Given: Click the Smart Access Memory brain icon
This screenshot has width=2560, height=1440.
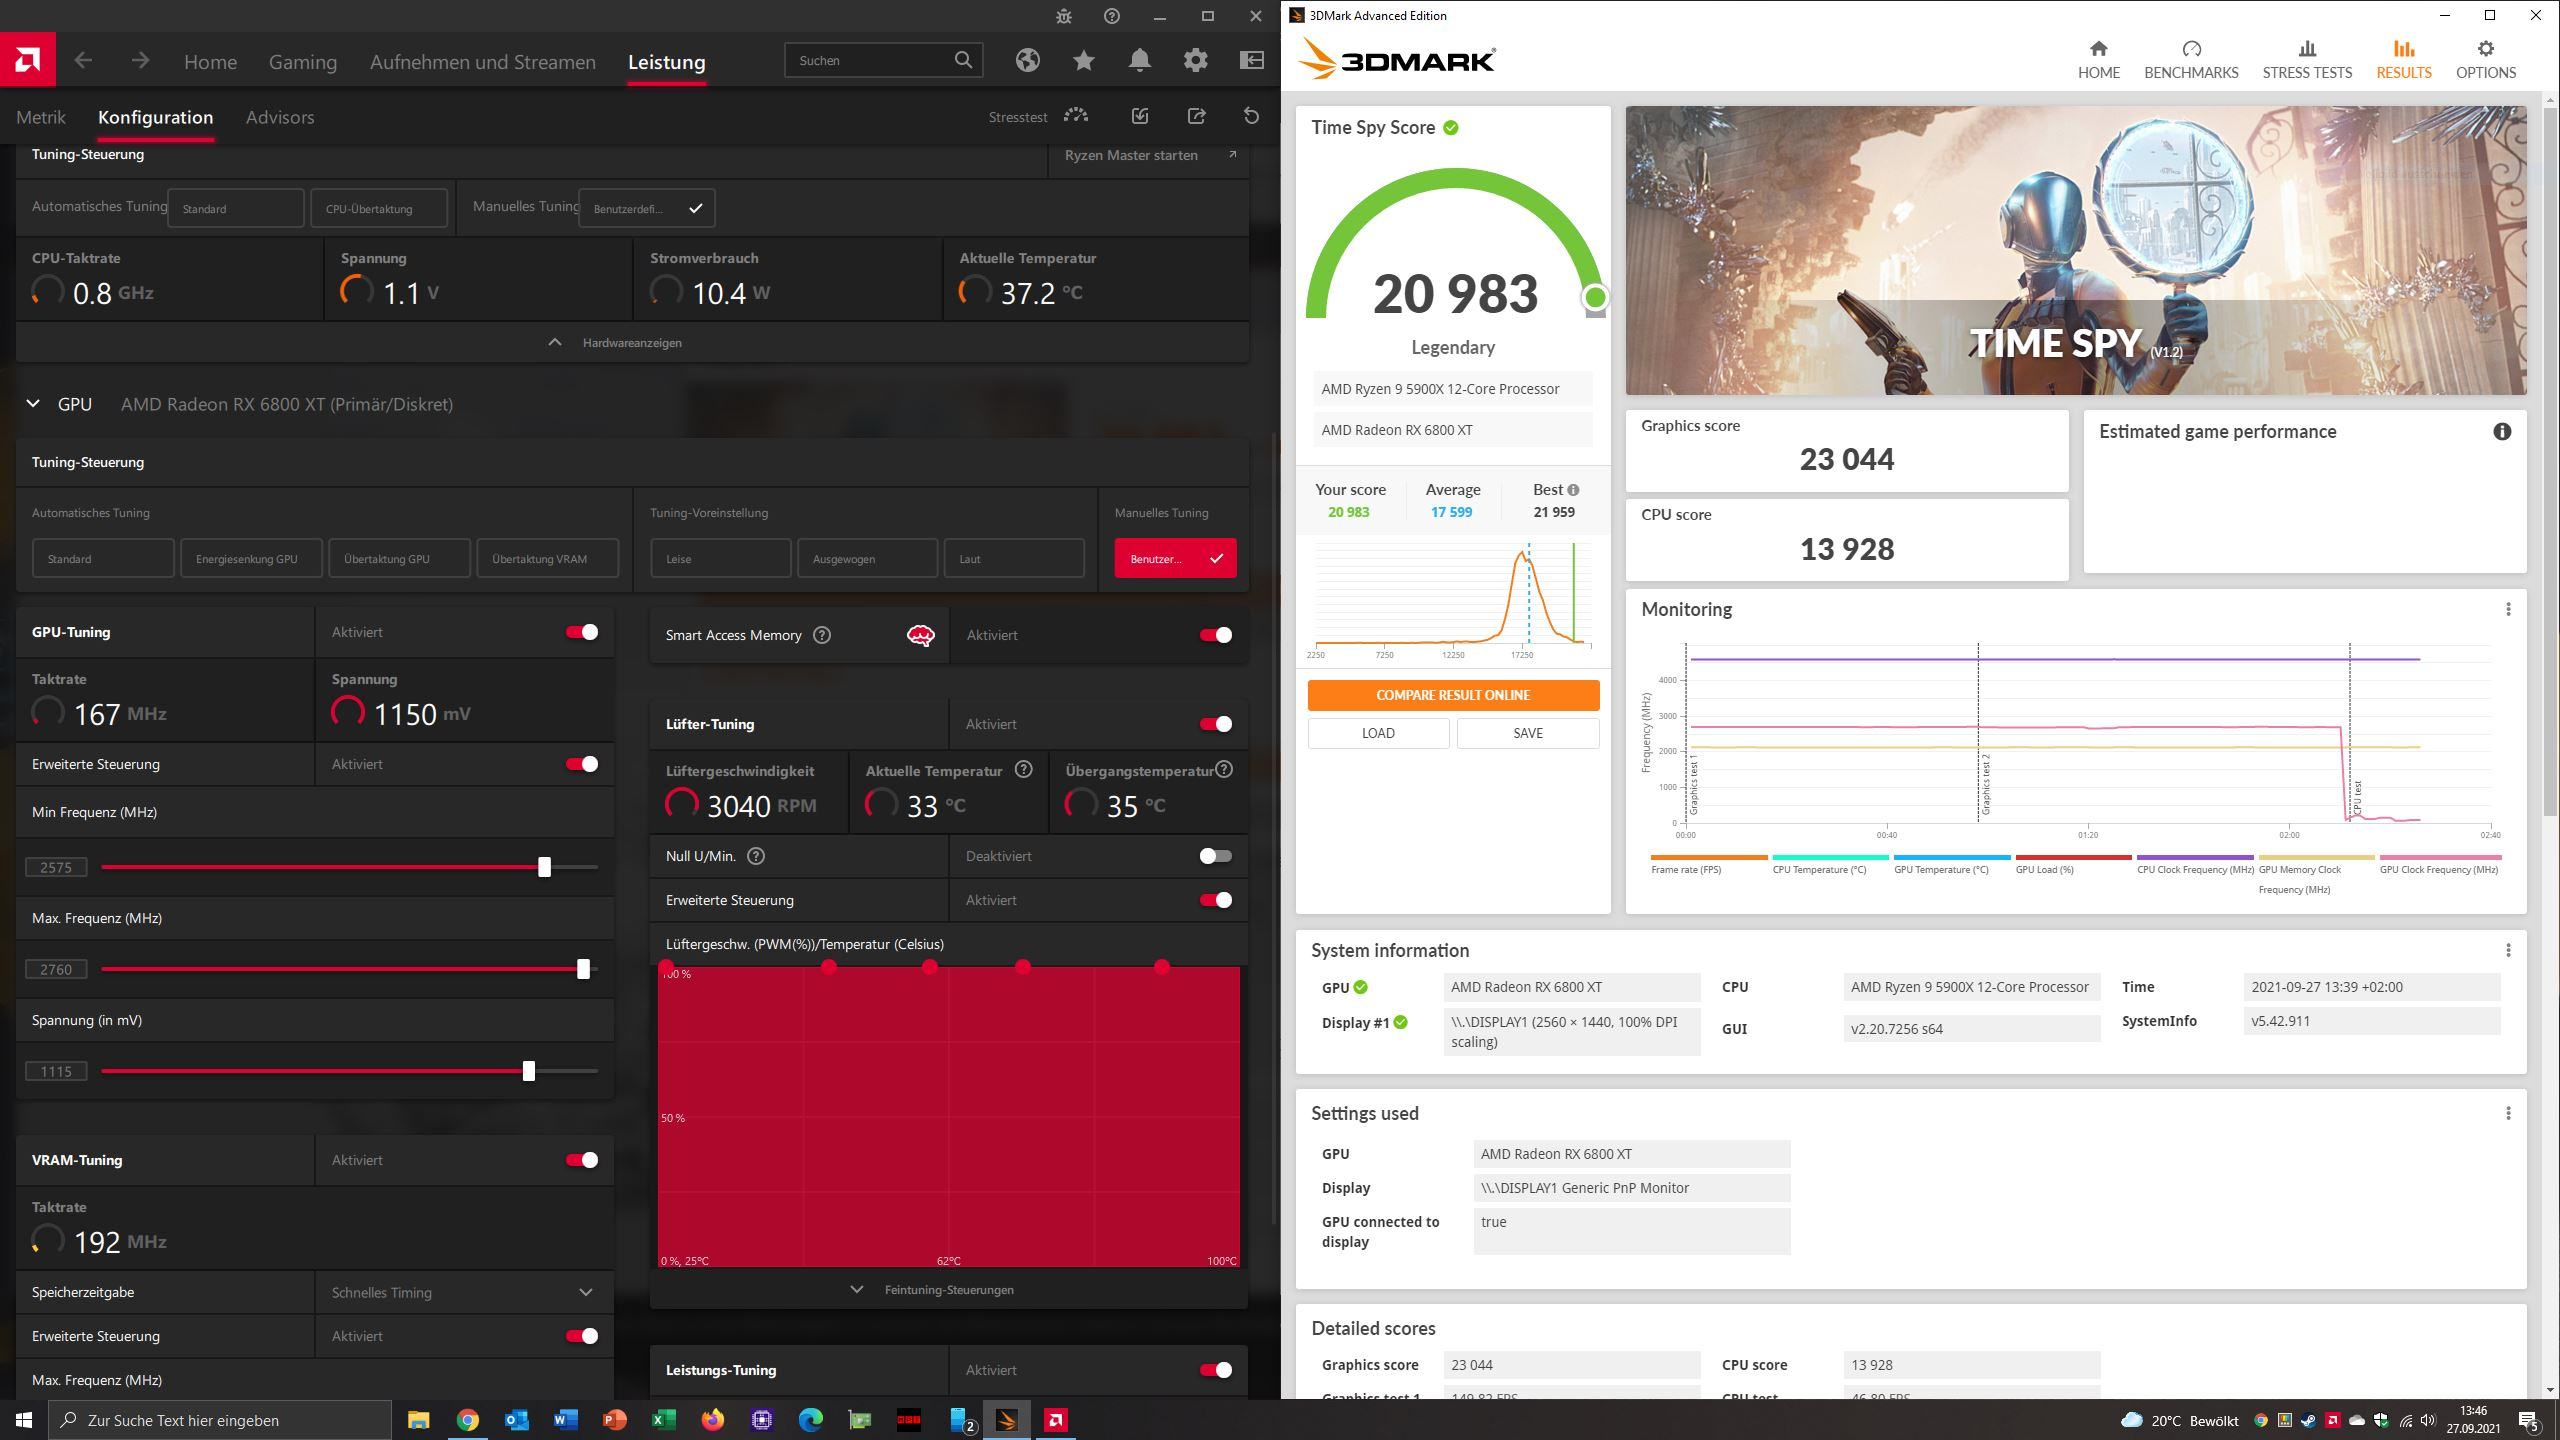Looking at the screenshot, I should coord(920,635).
